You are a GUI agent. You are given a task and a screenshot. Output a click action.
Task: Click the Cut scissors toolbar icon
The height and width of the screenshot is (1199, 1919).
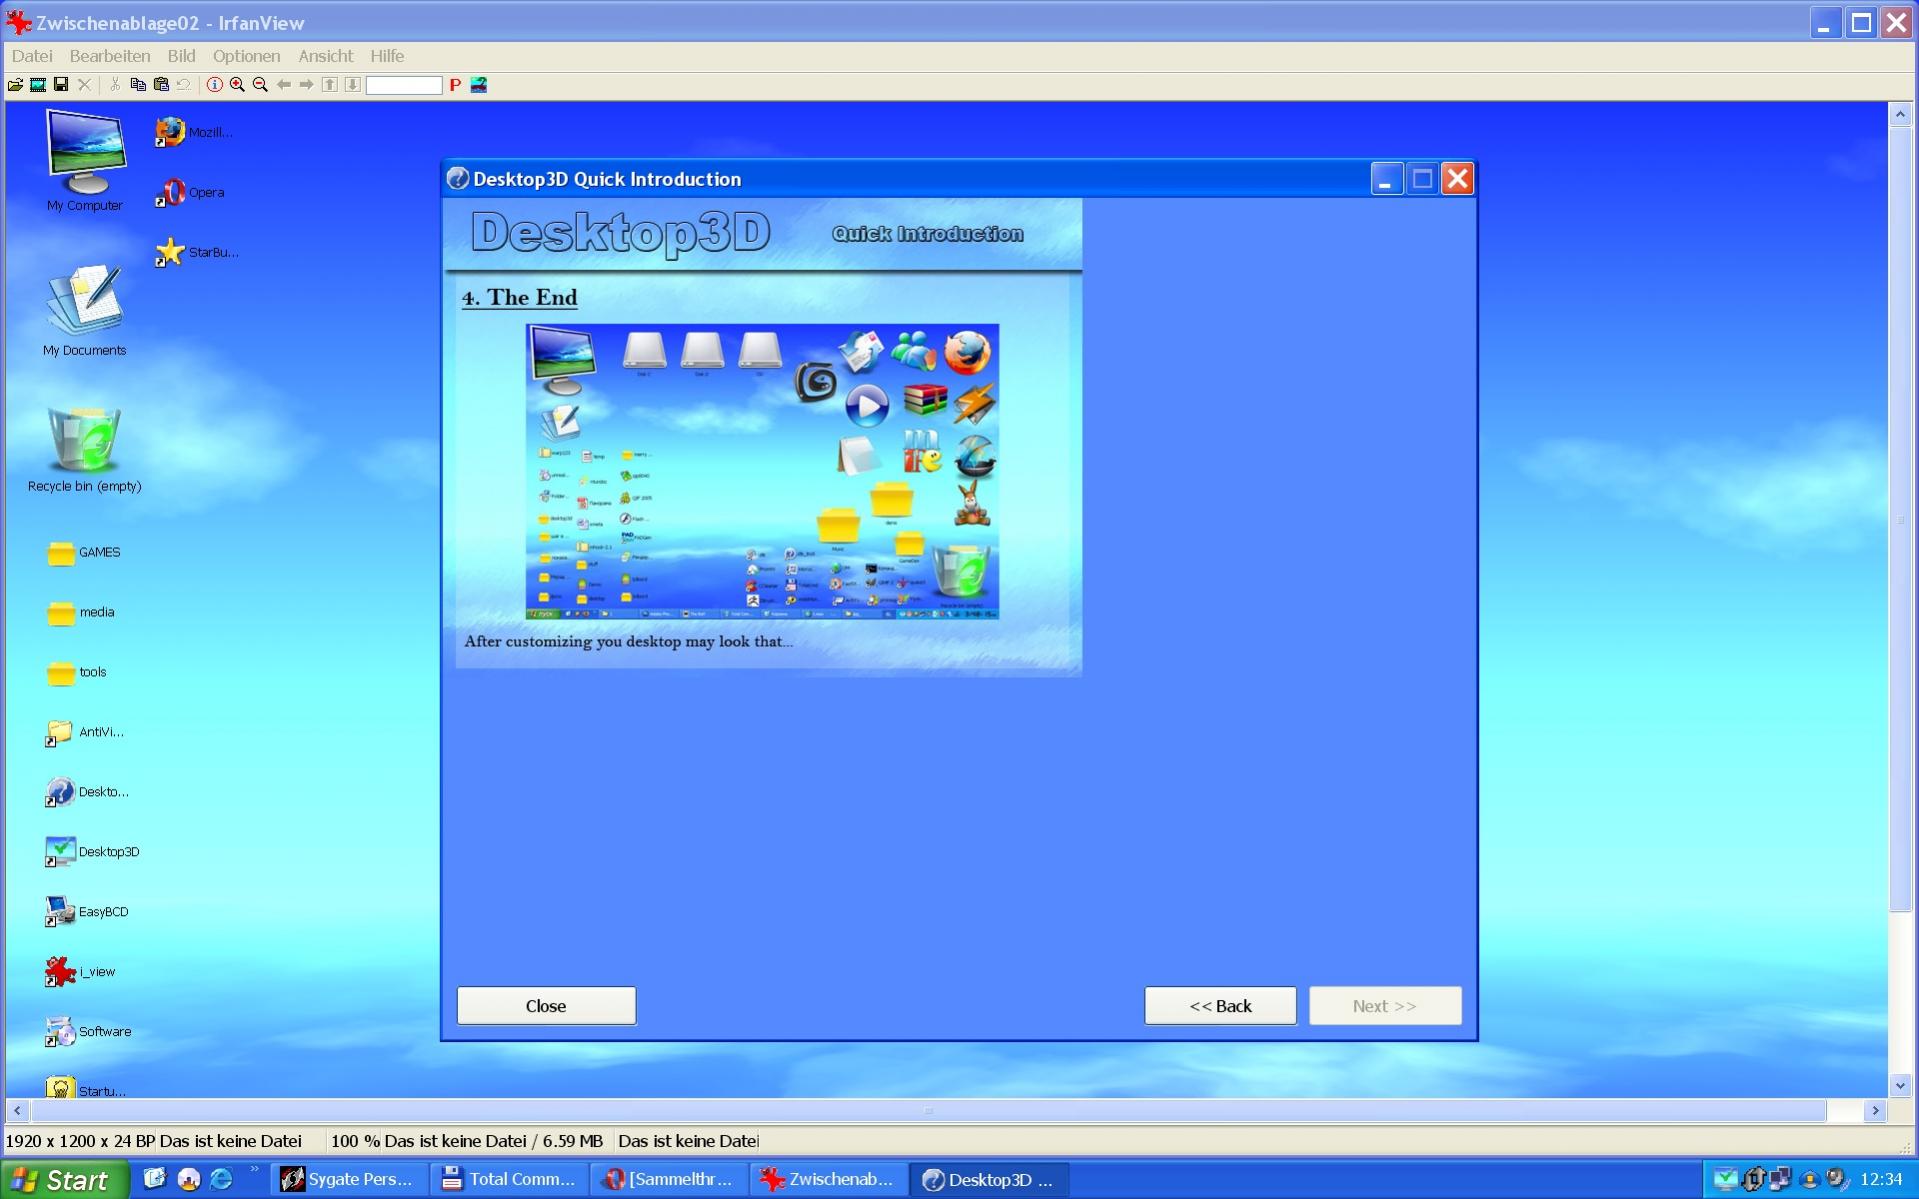pos(115,85)
